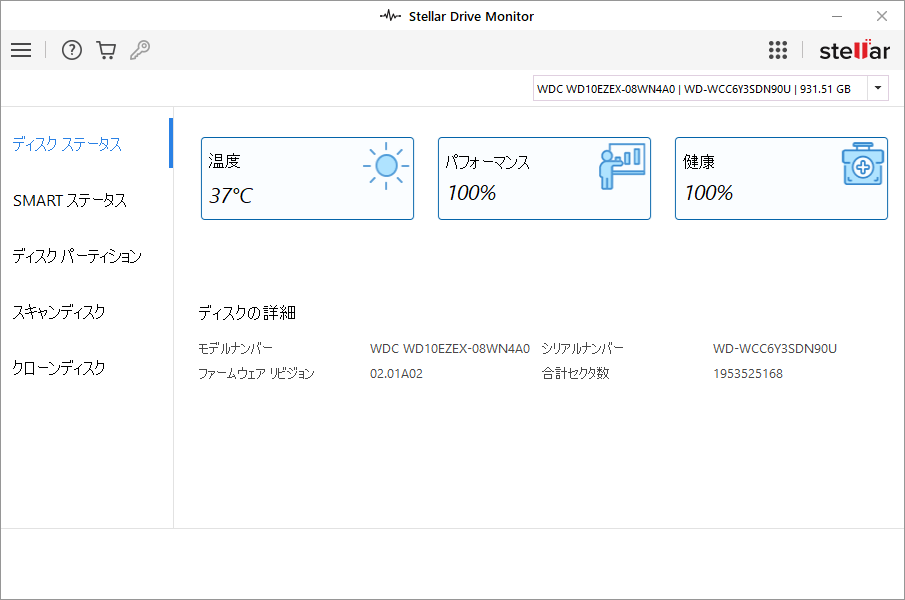
Task: Open the nine-dot apps grid icon
Action: (778, 50)
